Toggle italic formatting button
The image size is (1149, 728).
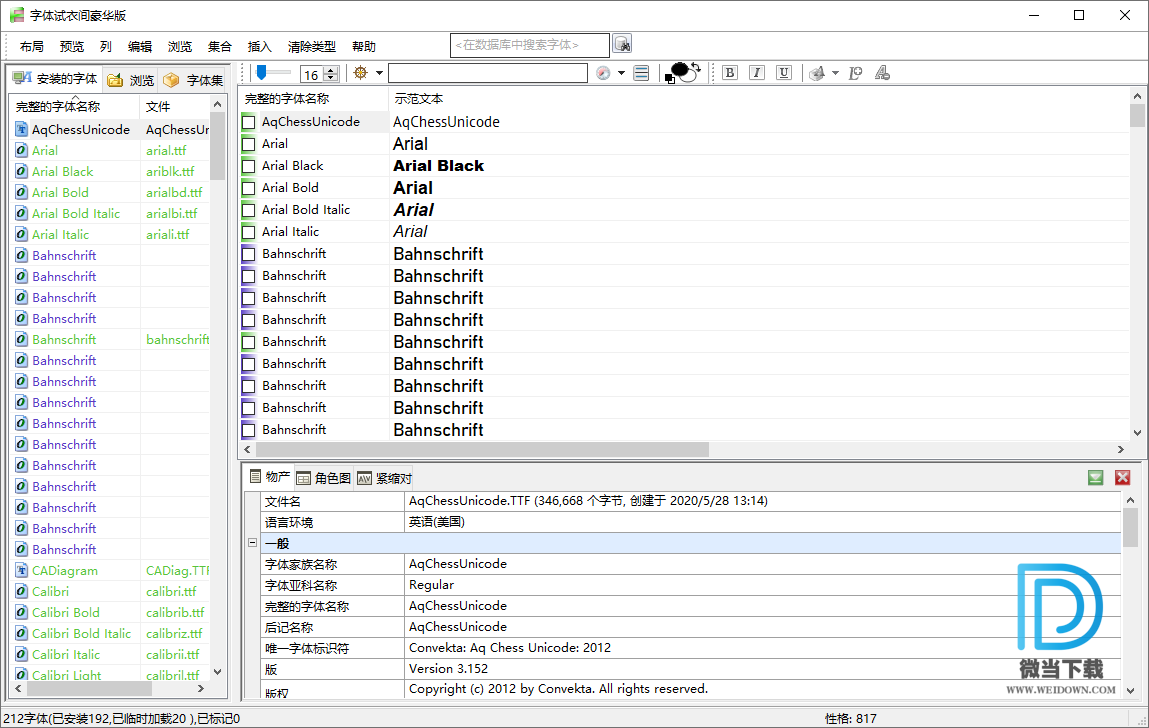tap(757, 73)
